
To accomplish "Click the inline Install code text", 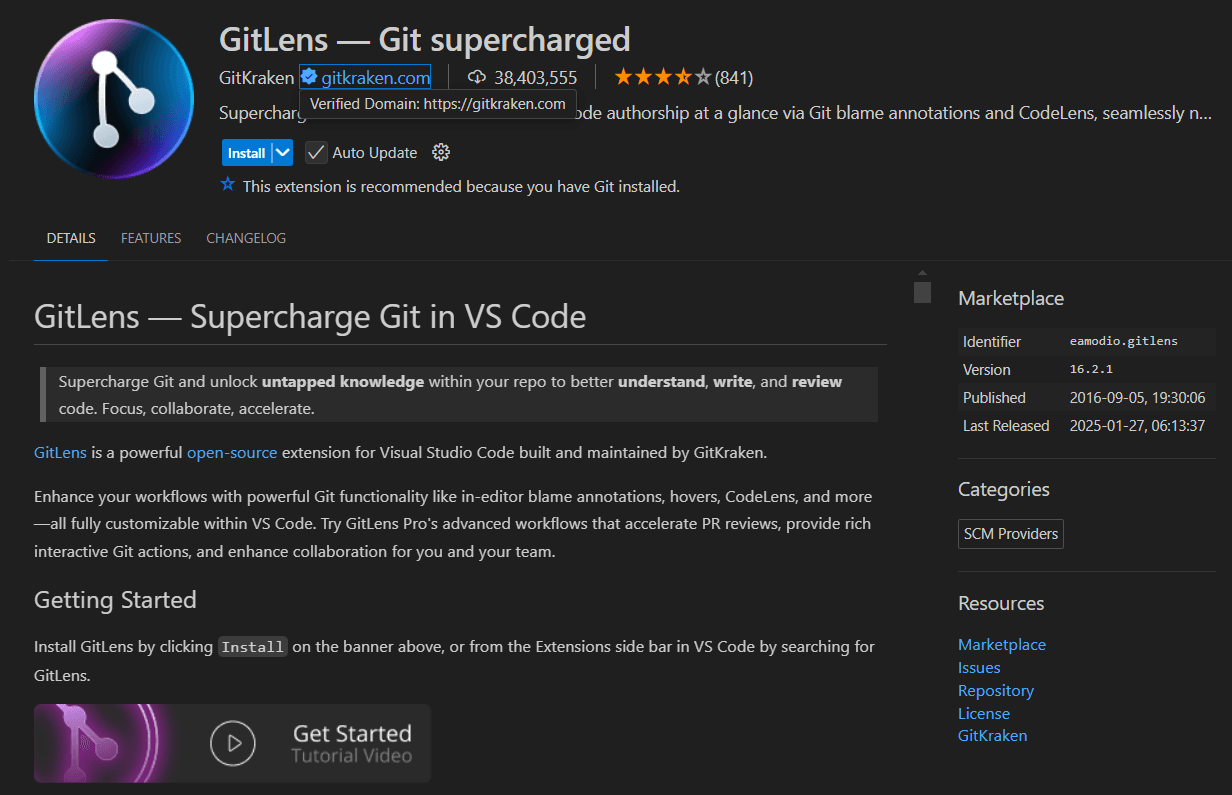I will 253,646.
